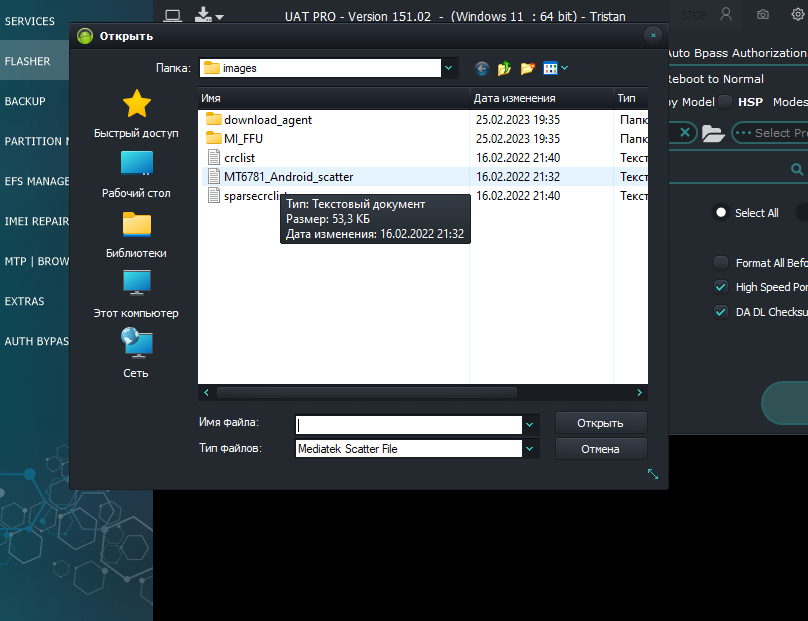This screenshot has height=621, width=808.
Task: Open the view menu grid icon
Action: pos(550,68)
